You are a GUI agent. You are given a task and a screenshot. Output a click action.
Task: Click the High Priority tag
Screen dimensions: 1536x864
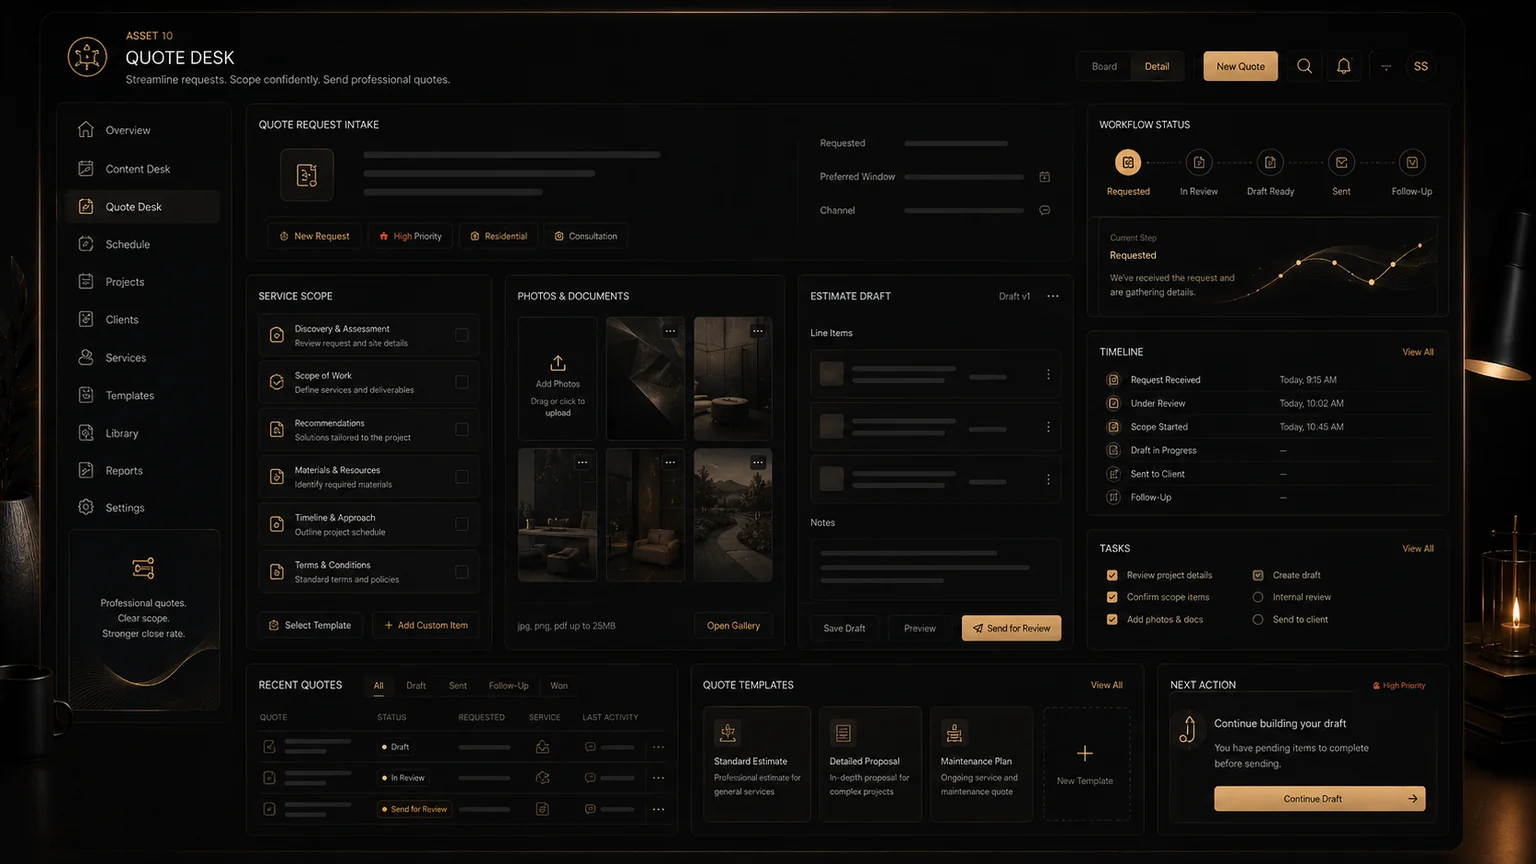[x=410, y=236]
